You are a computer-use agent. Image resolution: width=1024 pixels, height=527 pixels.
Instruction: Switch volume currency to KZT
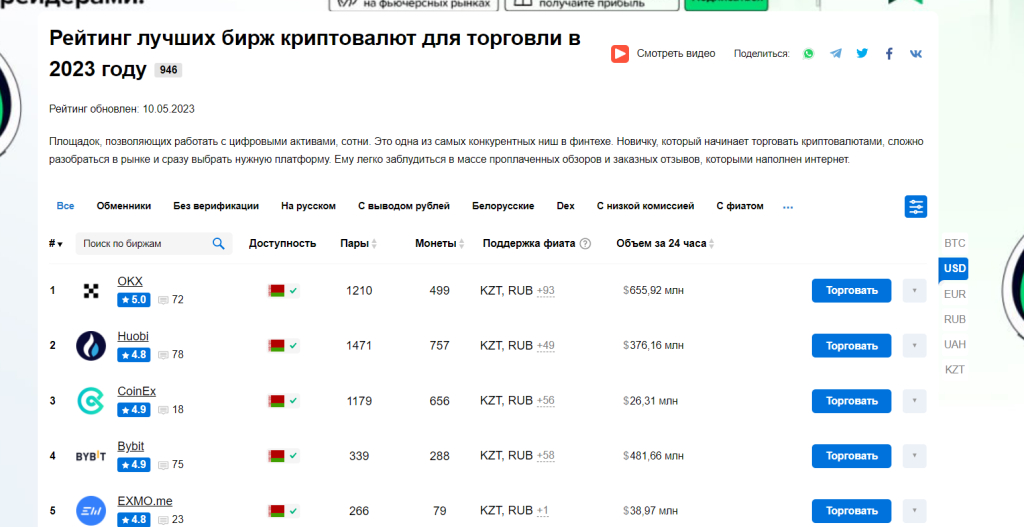954,370
